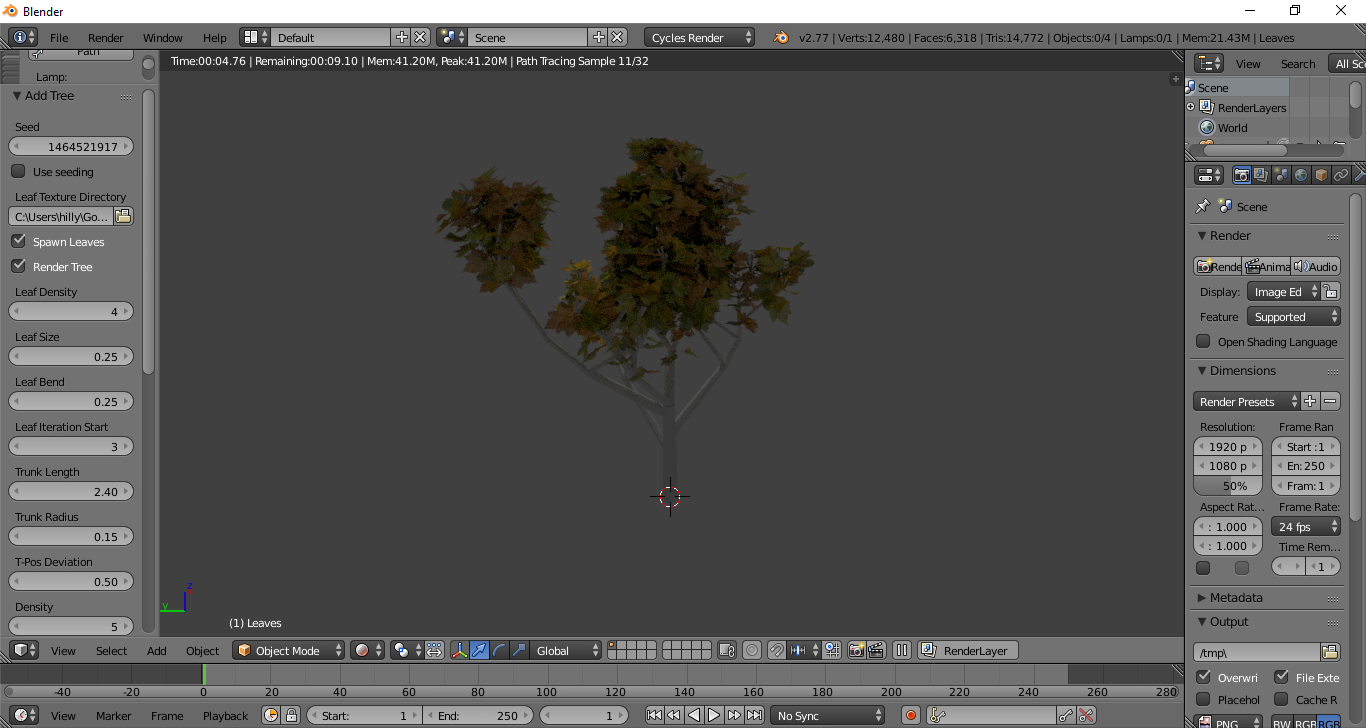This screenshot has width=1366, height=728.
Task: Click the Animation render button
Action: pyautogui.click(x=1266, y=266)
